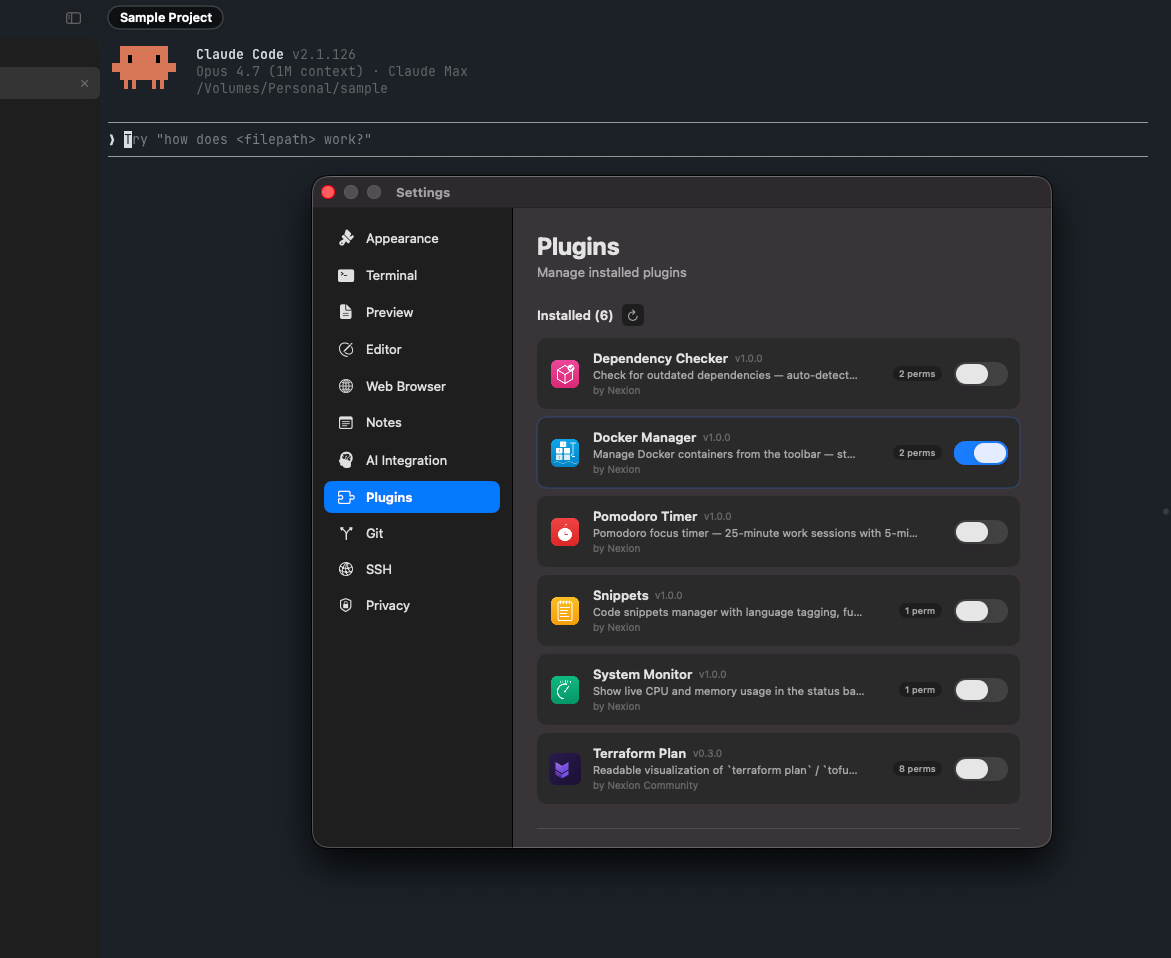Click the Notes list icon
This screenshot has height=958, width=1171.
346,423
